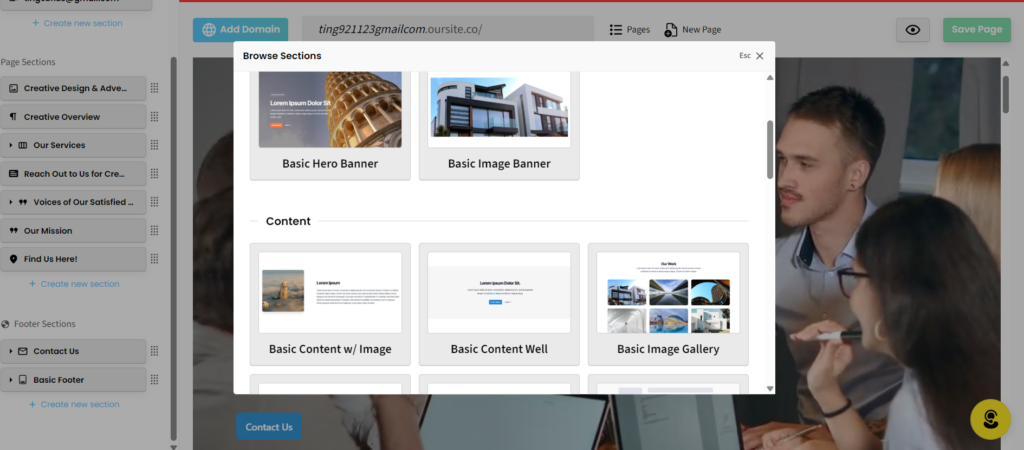
Task: Click Content category heading
Action: tap(288, 221)
